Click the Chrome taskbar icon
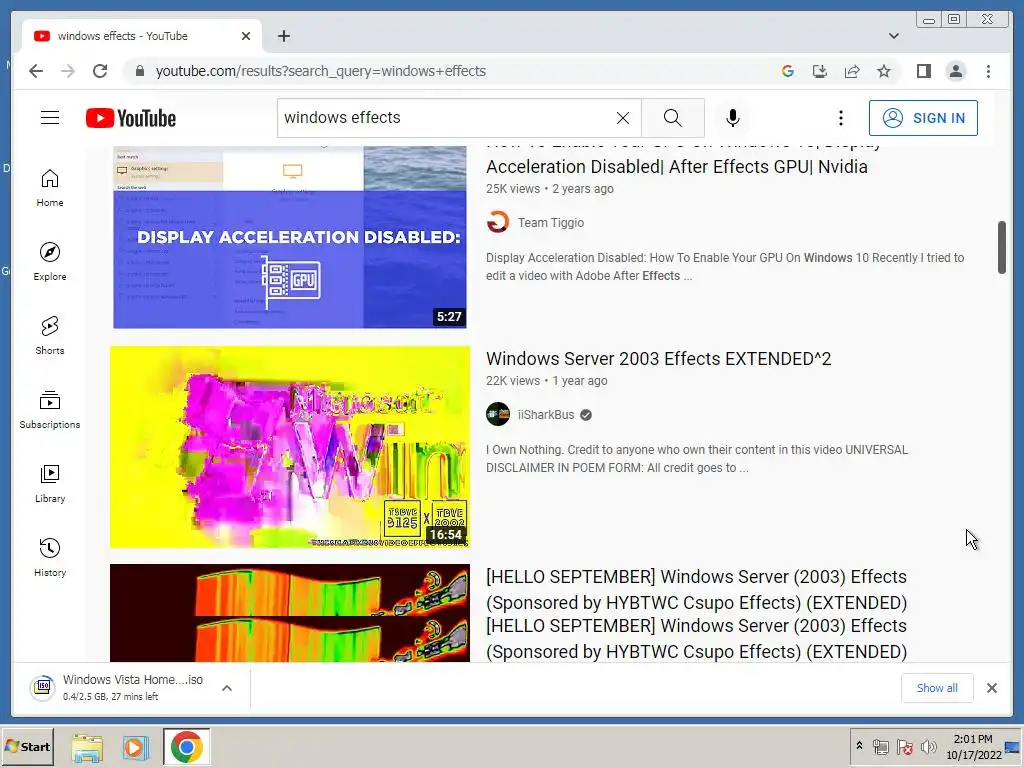The image size is (1024, 768). pos(186,747)
